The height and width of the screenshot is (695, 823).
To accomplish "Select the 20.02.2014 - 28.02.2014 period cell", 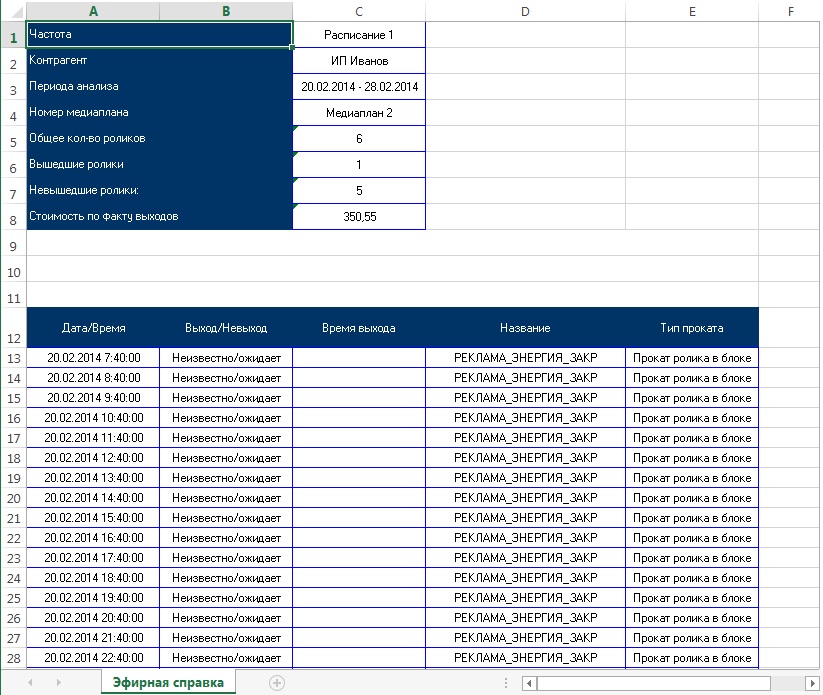I will coord(359,87).
